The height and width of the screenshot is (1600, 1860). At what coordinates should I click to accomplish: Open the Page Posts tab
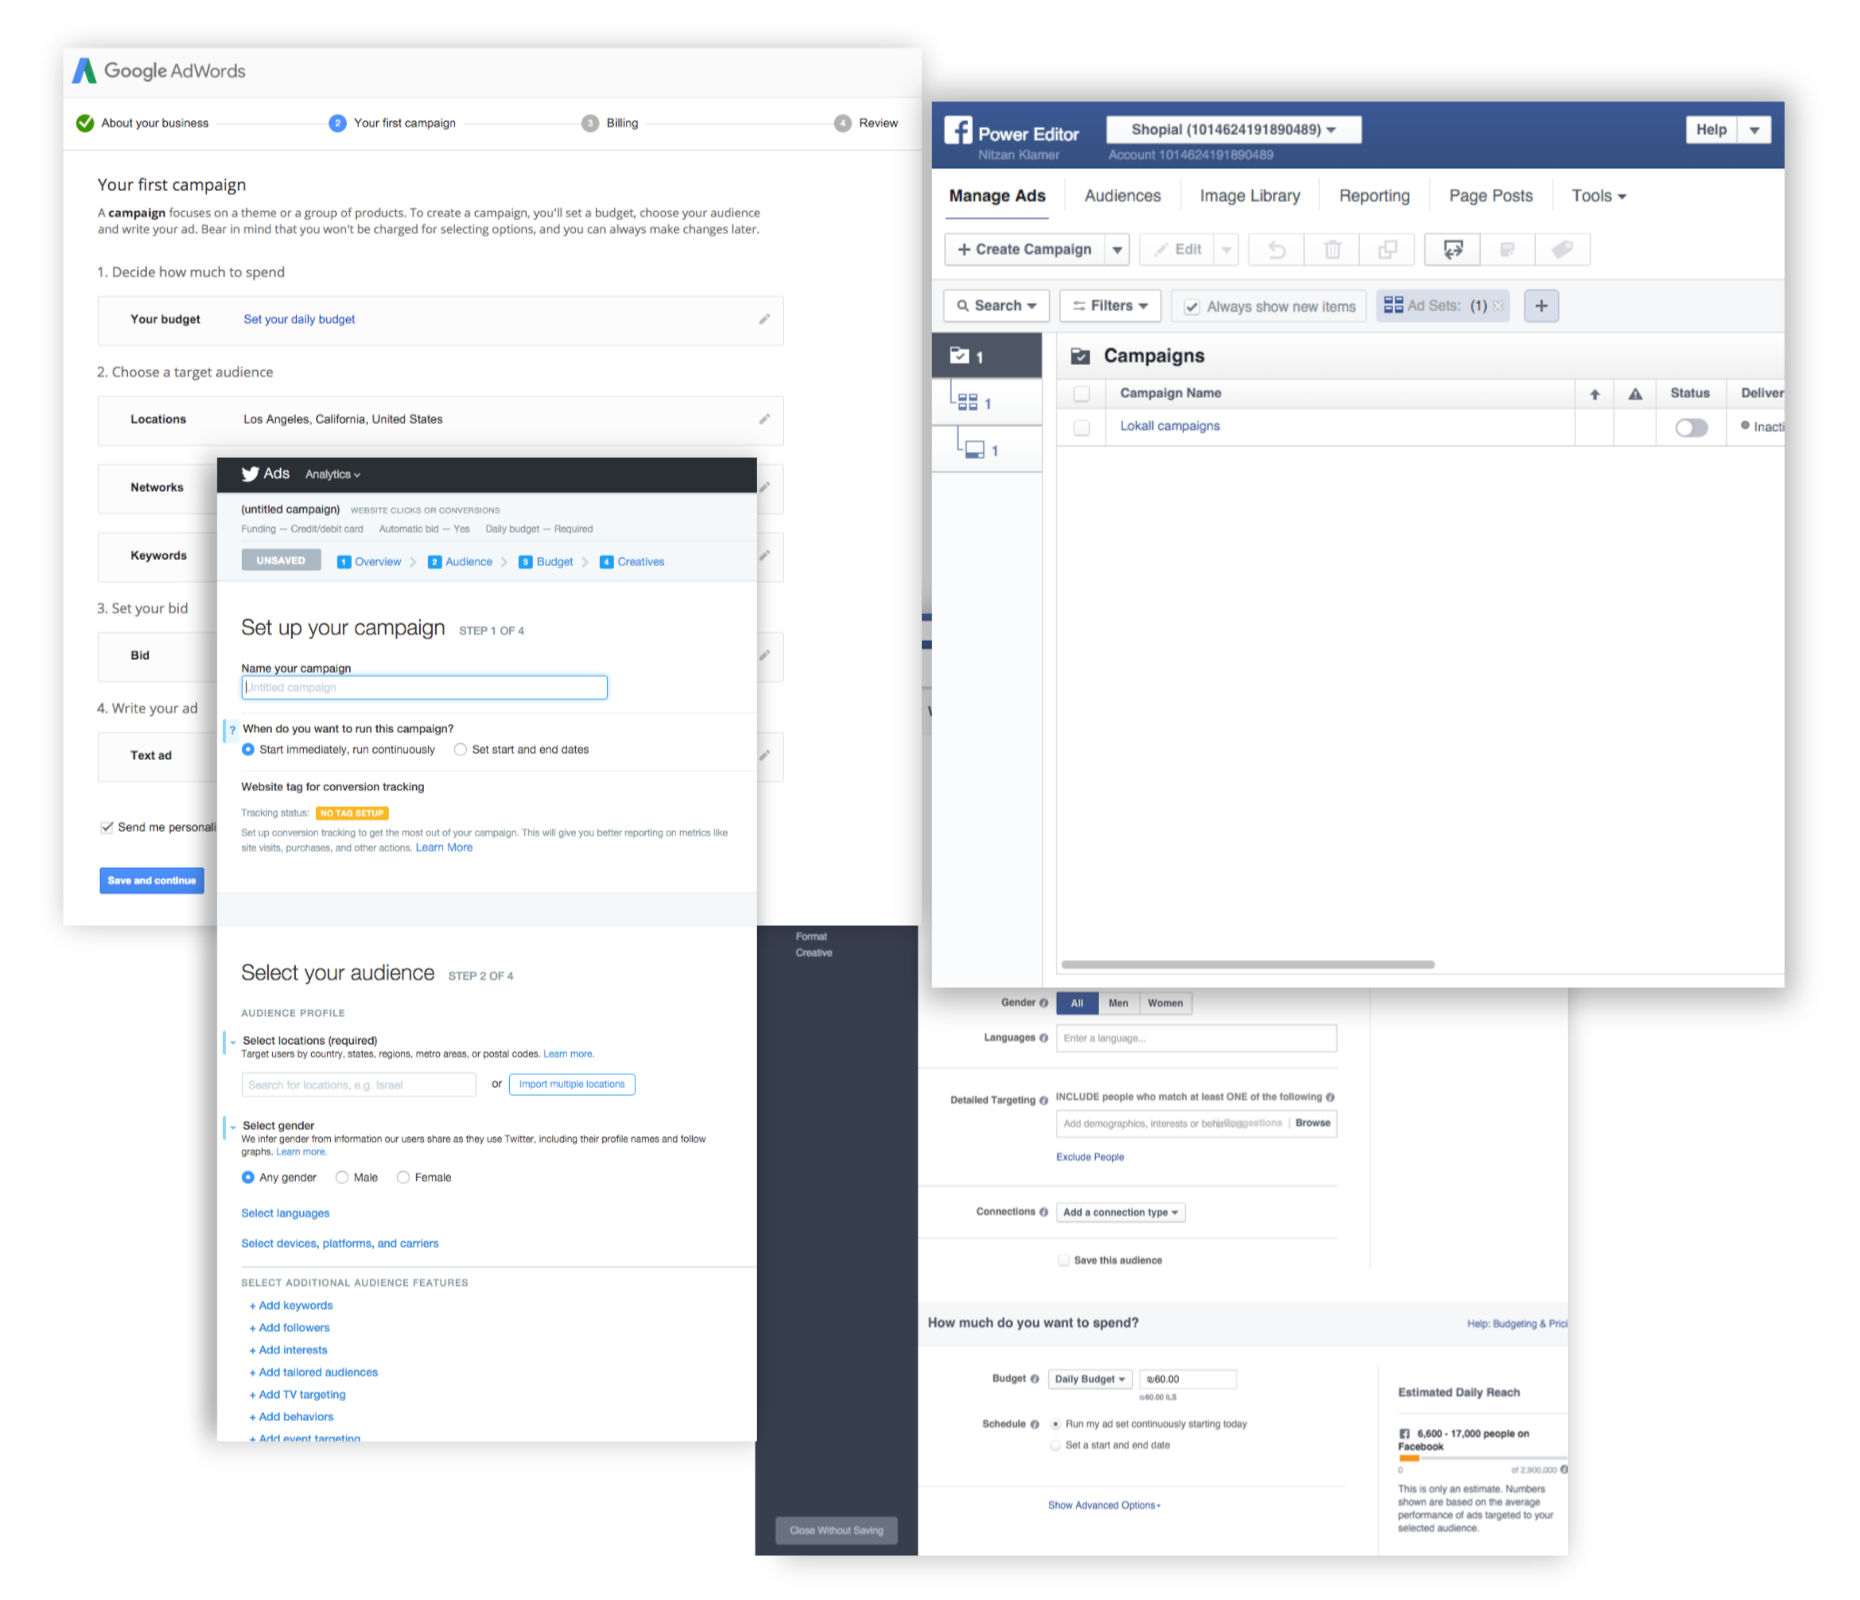pos(1490,196)
